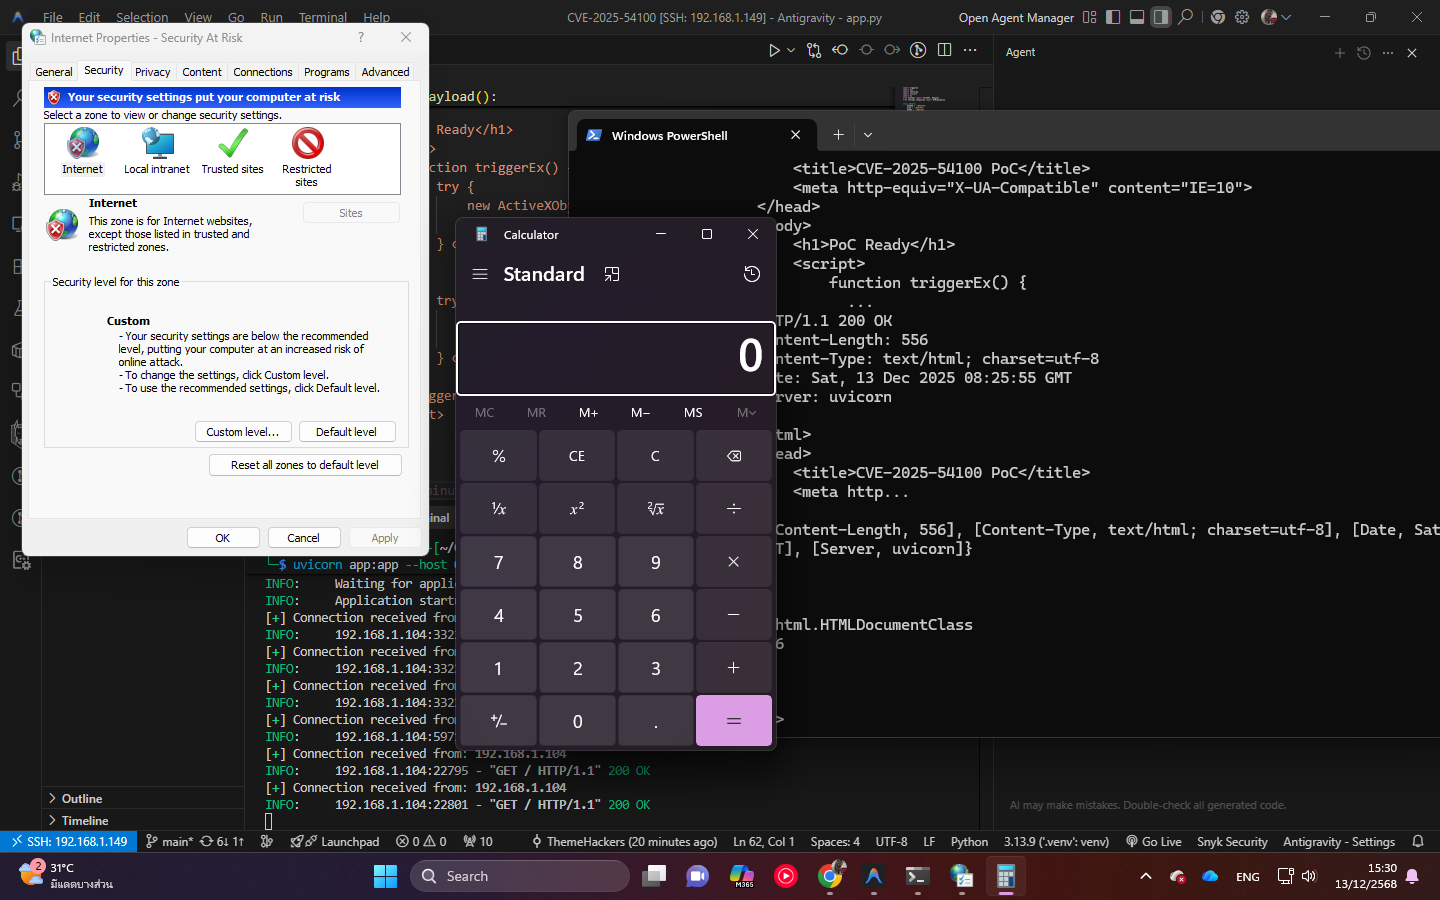Viewport: 1440px width, 900px height.
Task: Open Chrome from the Windows taskbar
Action: [x=830, y=876]
